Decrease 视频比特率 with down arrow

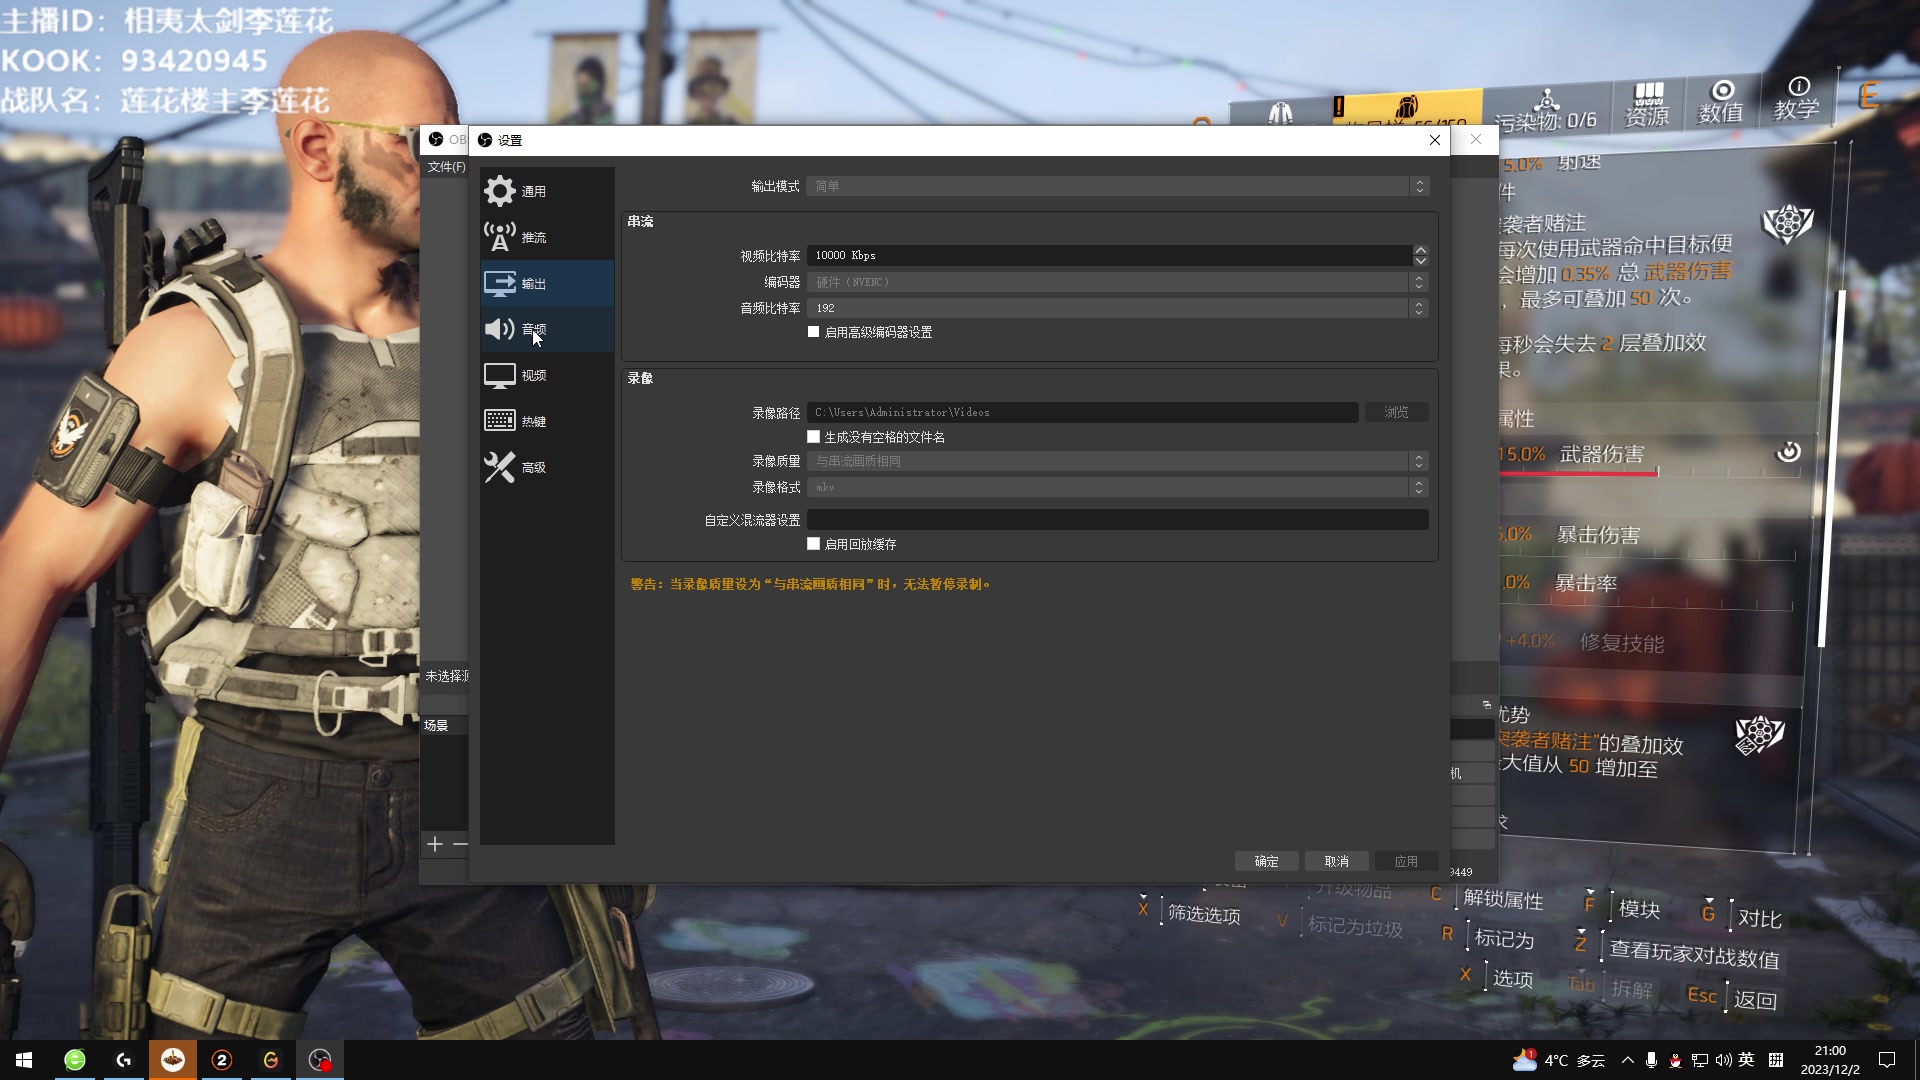[1420, 261]
